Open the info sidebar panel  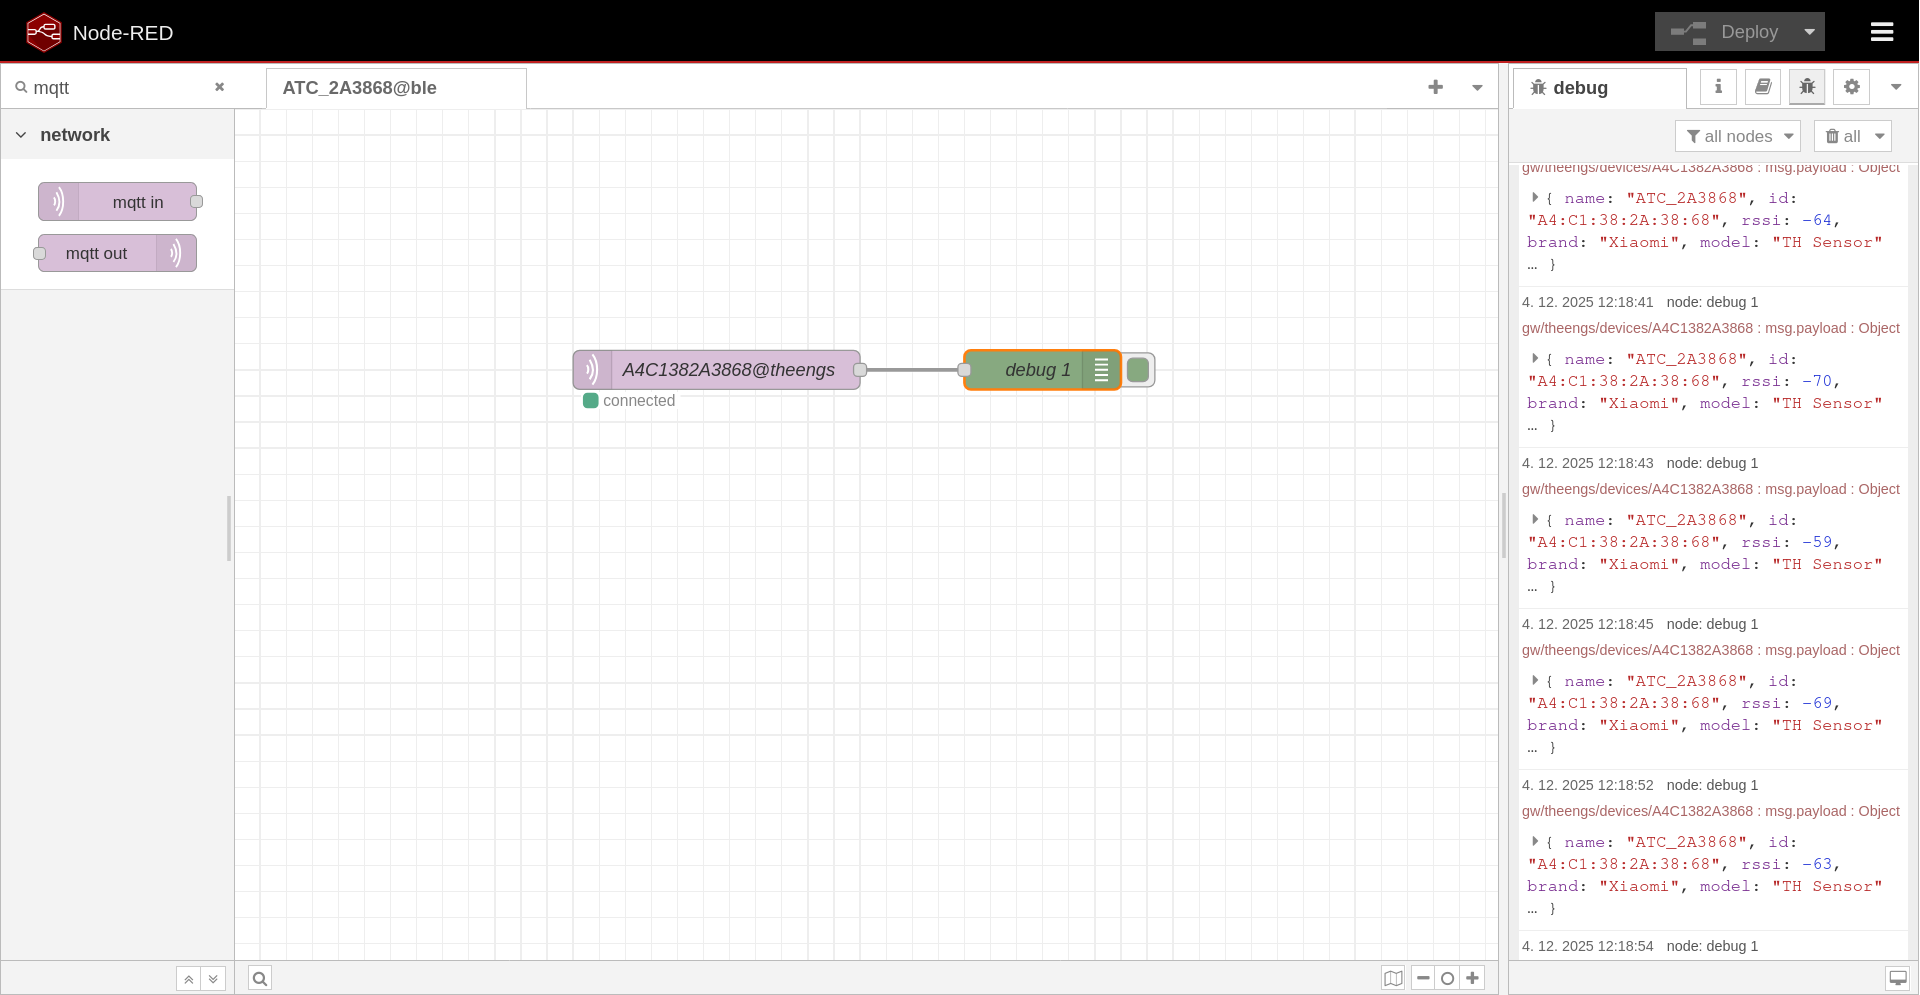point(1717,87)
